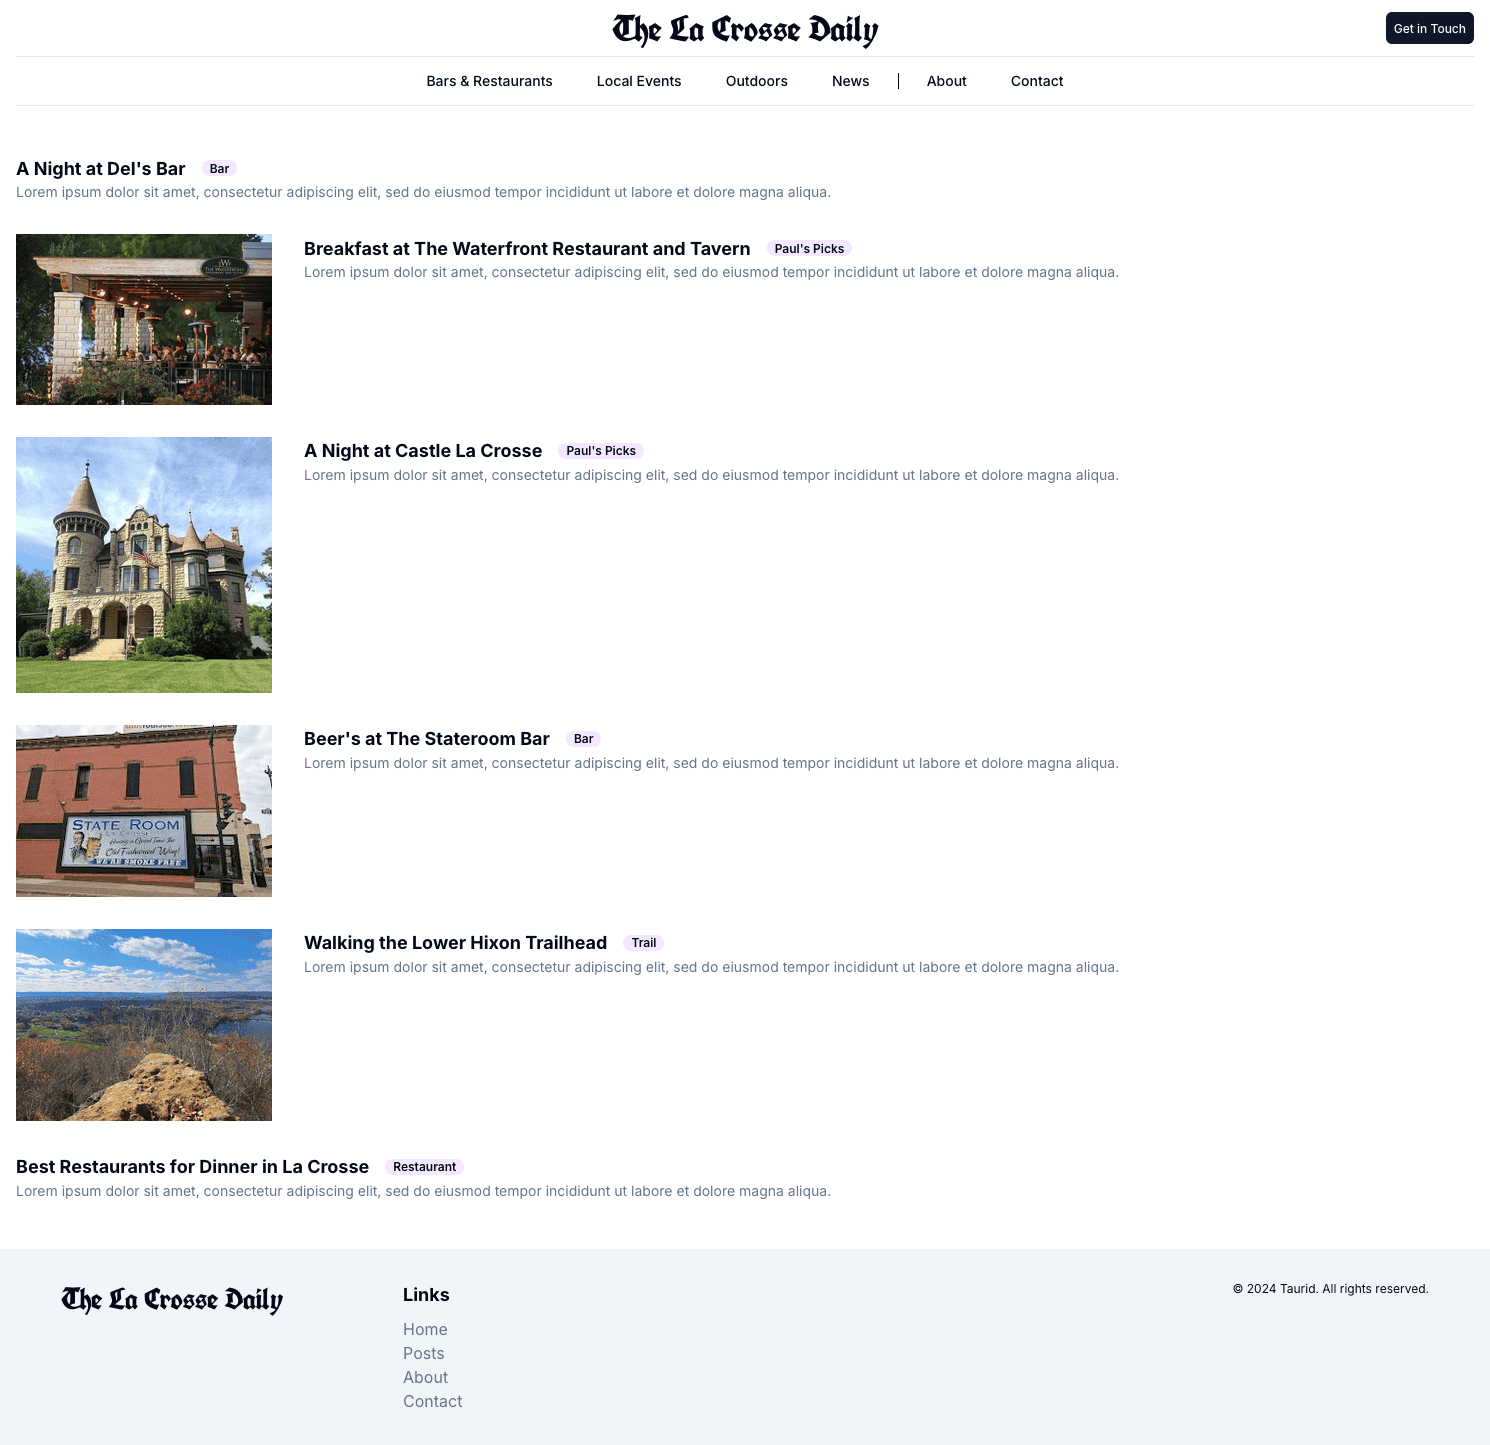Open article A Night at Del's Bar
The width and height of the screenshot is (1490, 1445).
pyautogui.click(x=101, y=169)
